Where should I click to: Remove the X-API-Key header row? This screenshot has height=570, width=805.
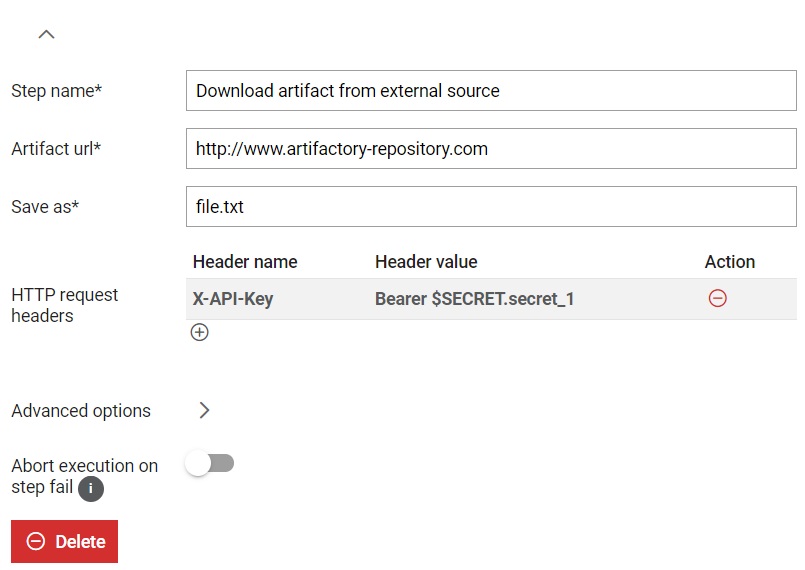pos(717,298)
